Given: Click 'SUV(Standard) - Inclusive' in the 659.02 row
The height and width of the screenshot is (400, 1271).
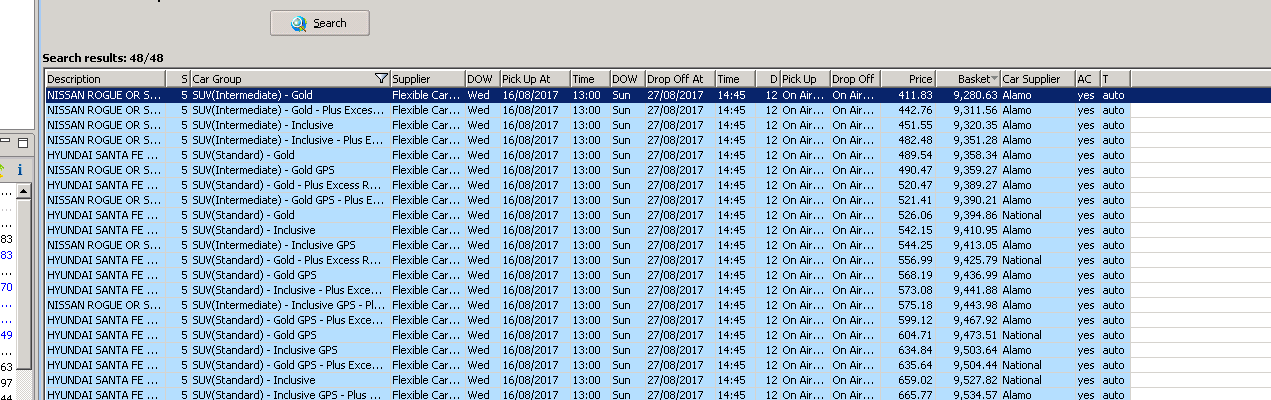Looking at the screenshot, I should tap(254, 380).
